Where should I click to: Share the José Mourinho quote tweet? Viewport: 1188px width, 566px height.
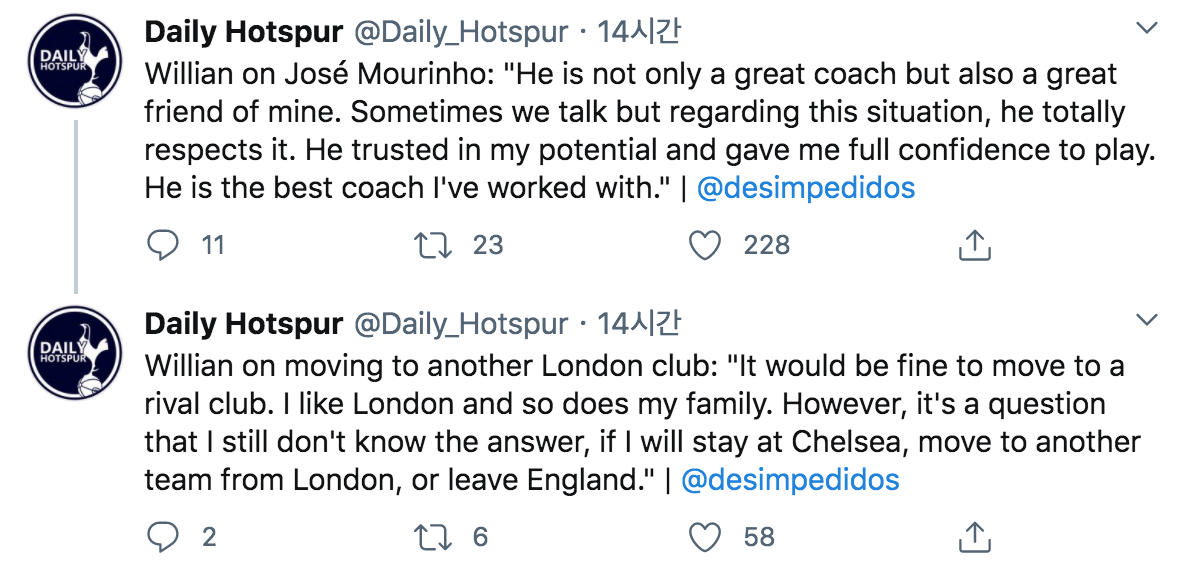coord(973,245)
